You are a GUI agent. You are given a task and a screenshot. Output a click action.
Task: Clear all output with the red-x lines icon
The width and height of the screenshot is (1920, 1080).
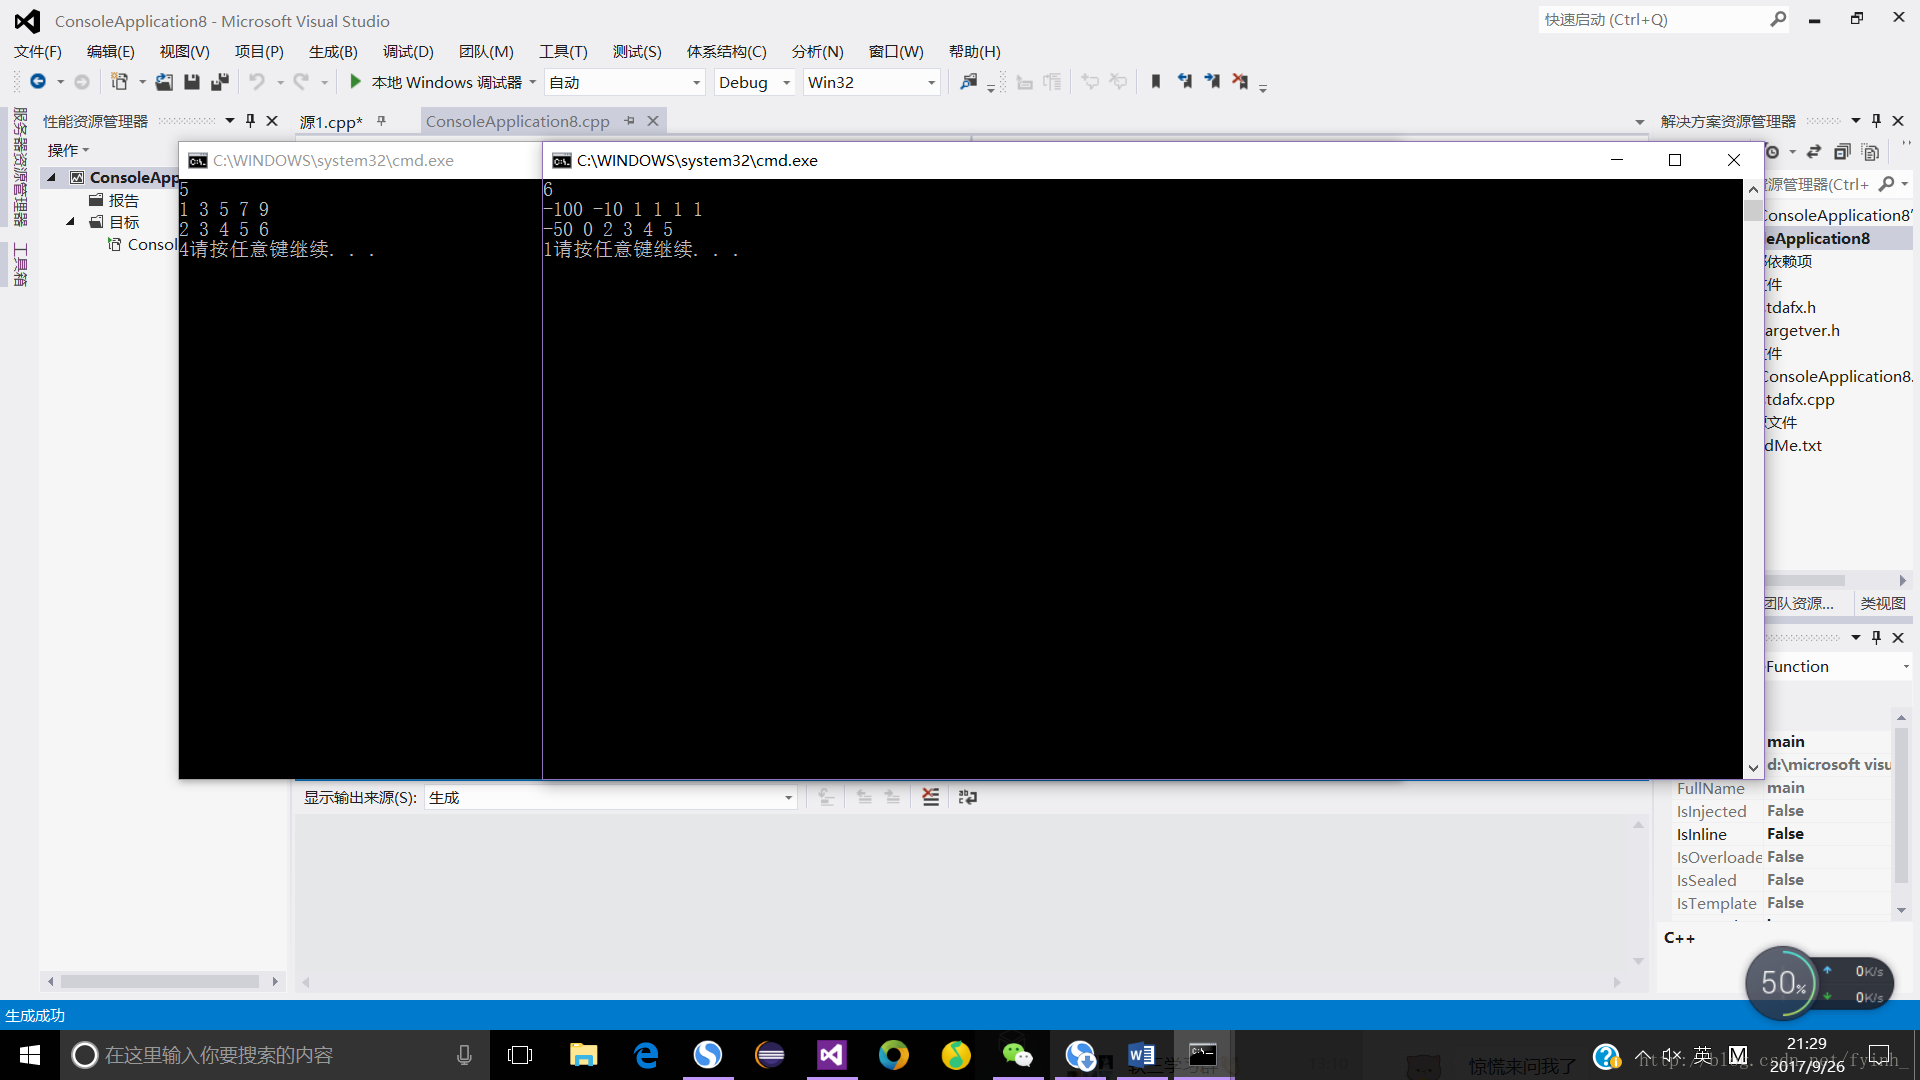point(930,797)
